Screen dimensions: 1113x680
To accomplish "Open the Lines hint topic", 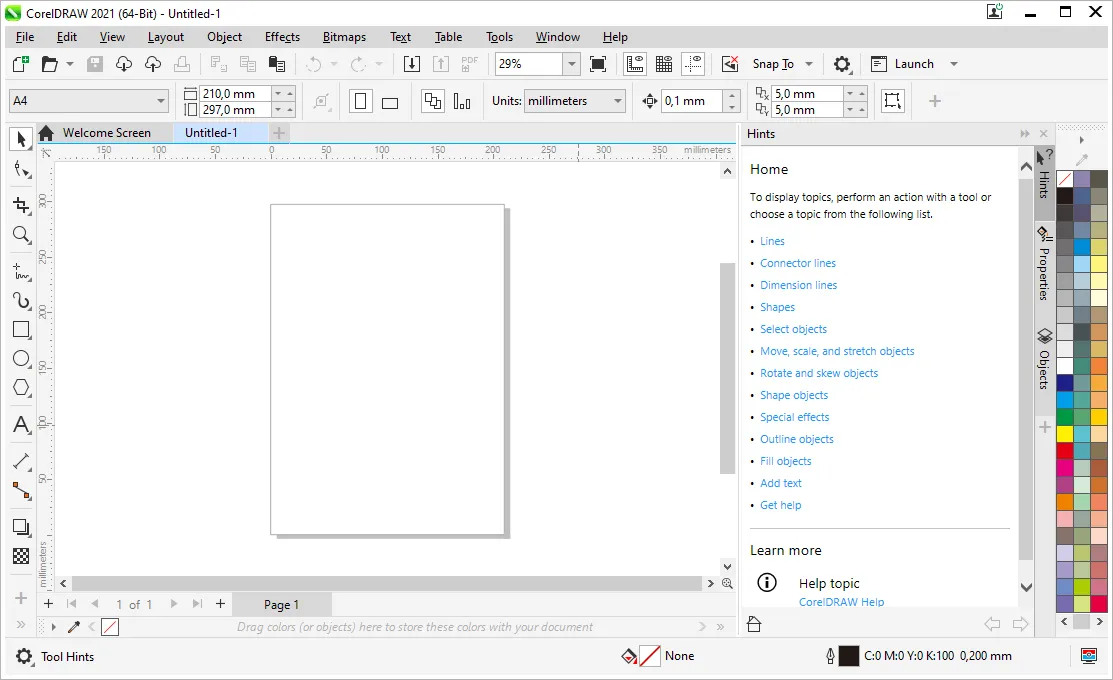I will click(772, 241).
